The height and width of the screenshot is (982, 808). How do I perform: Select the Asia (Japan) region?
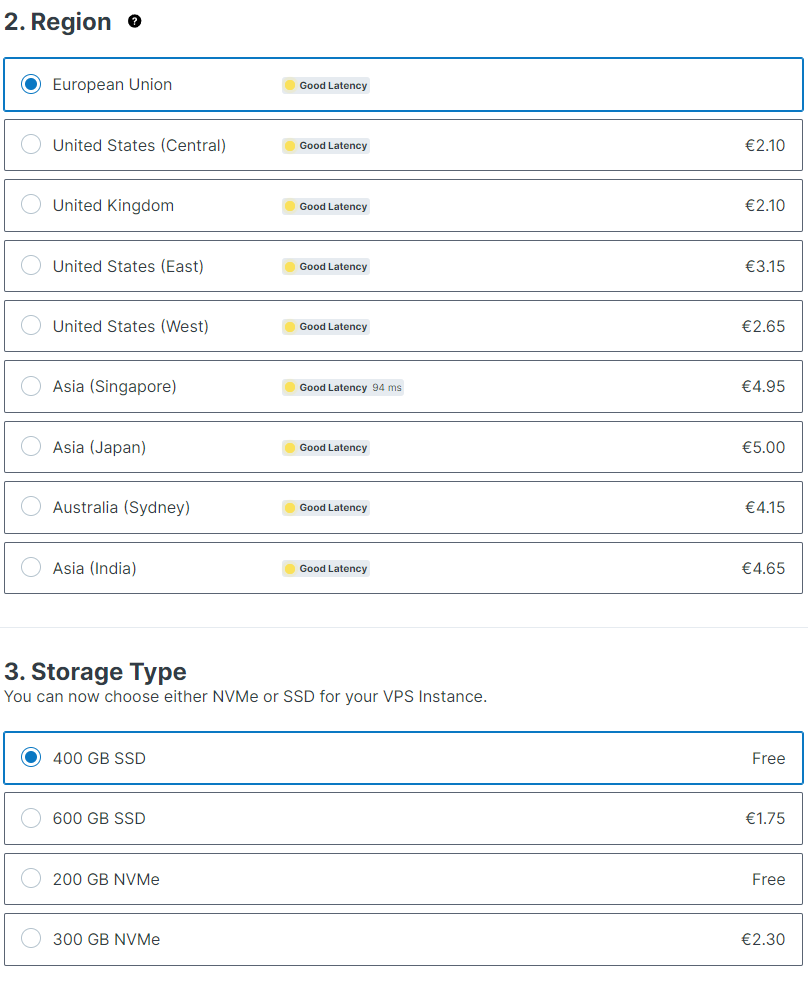click(31, 447)
